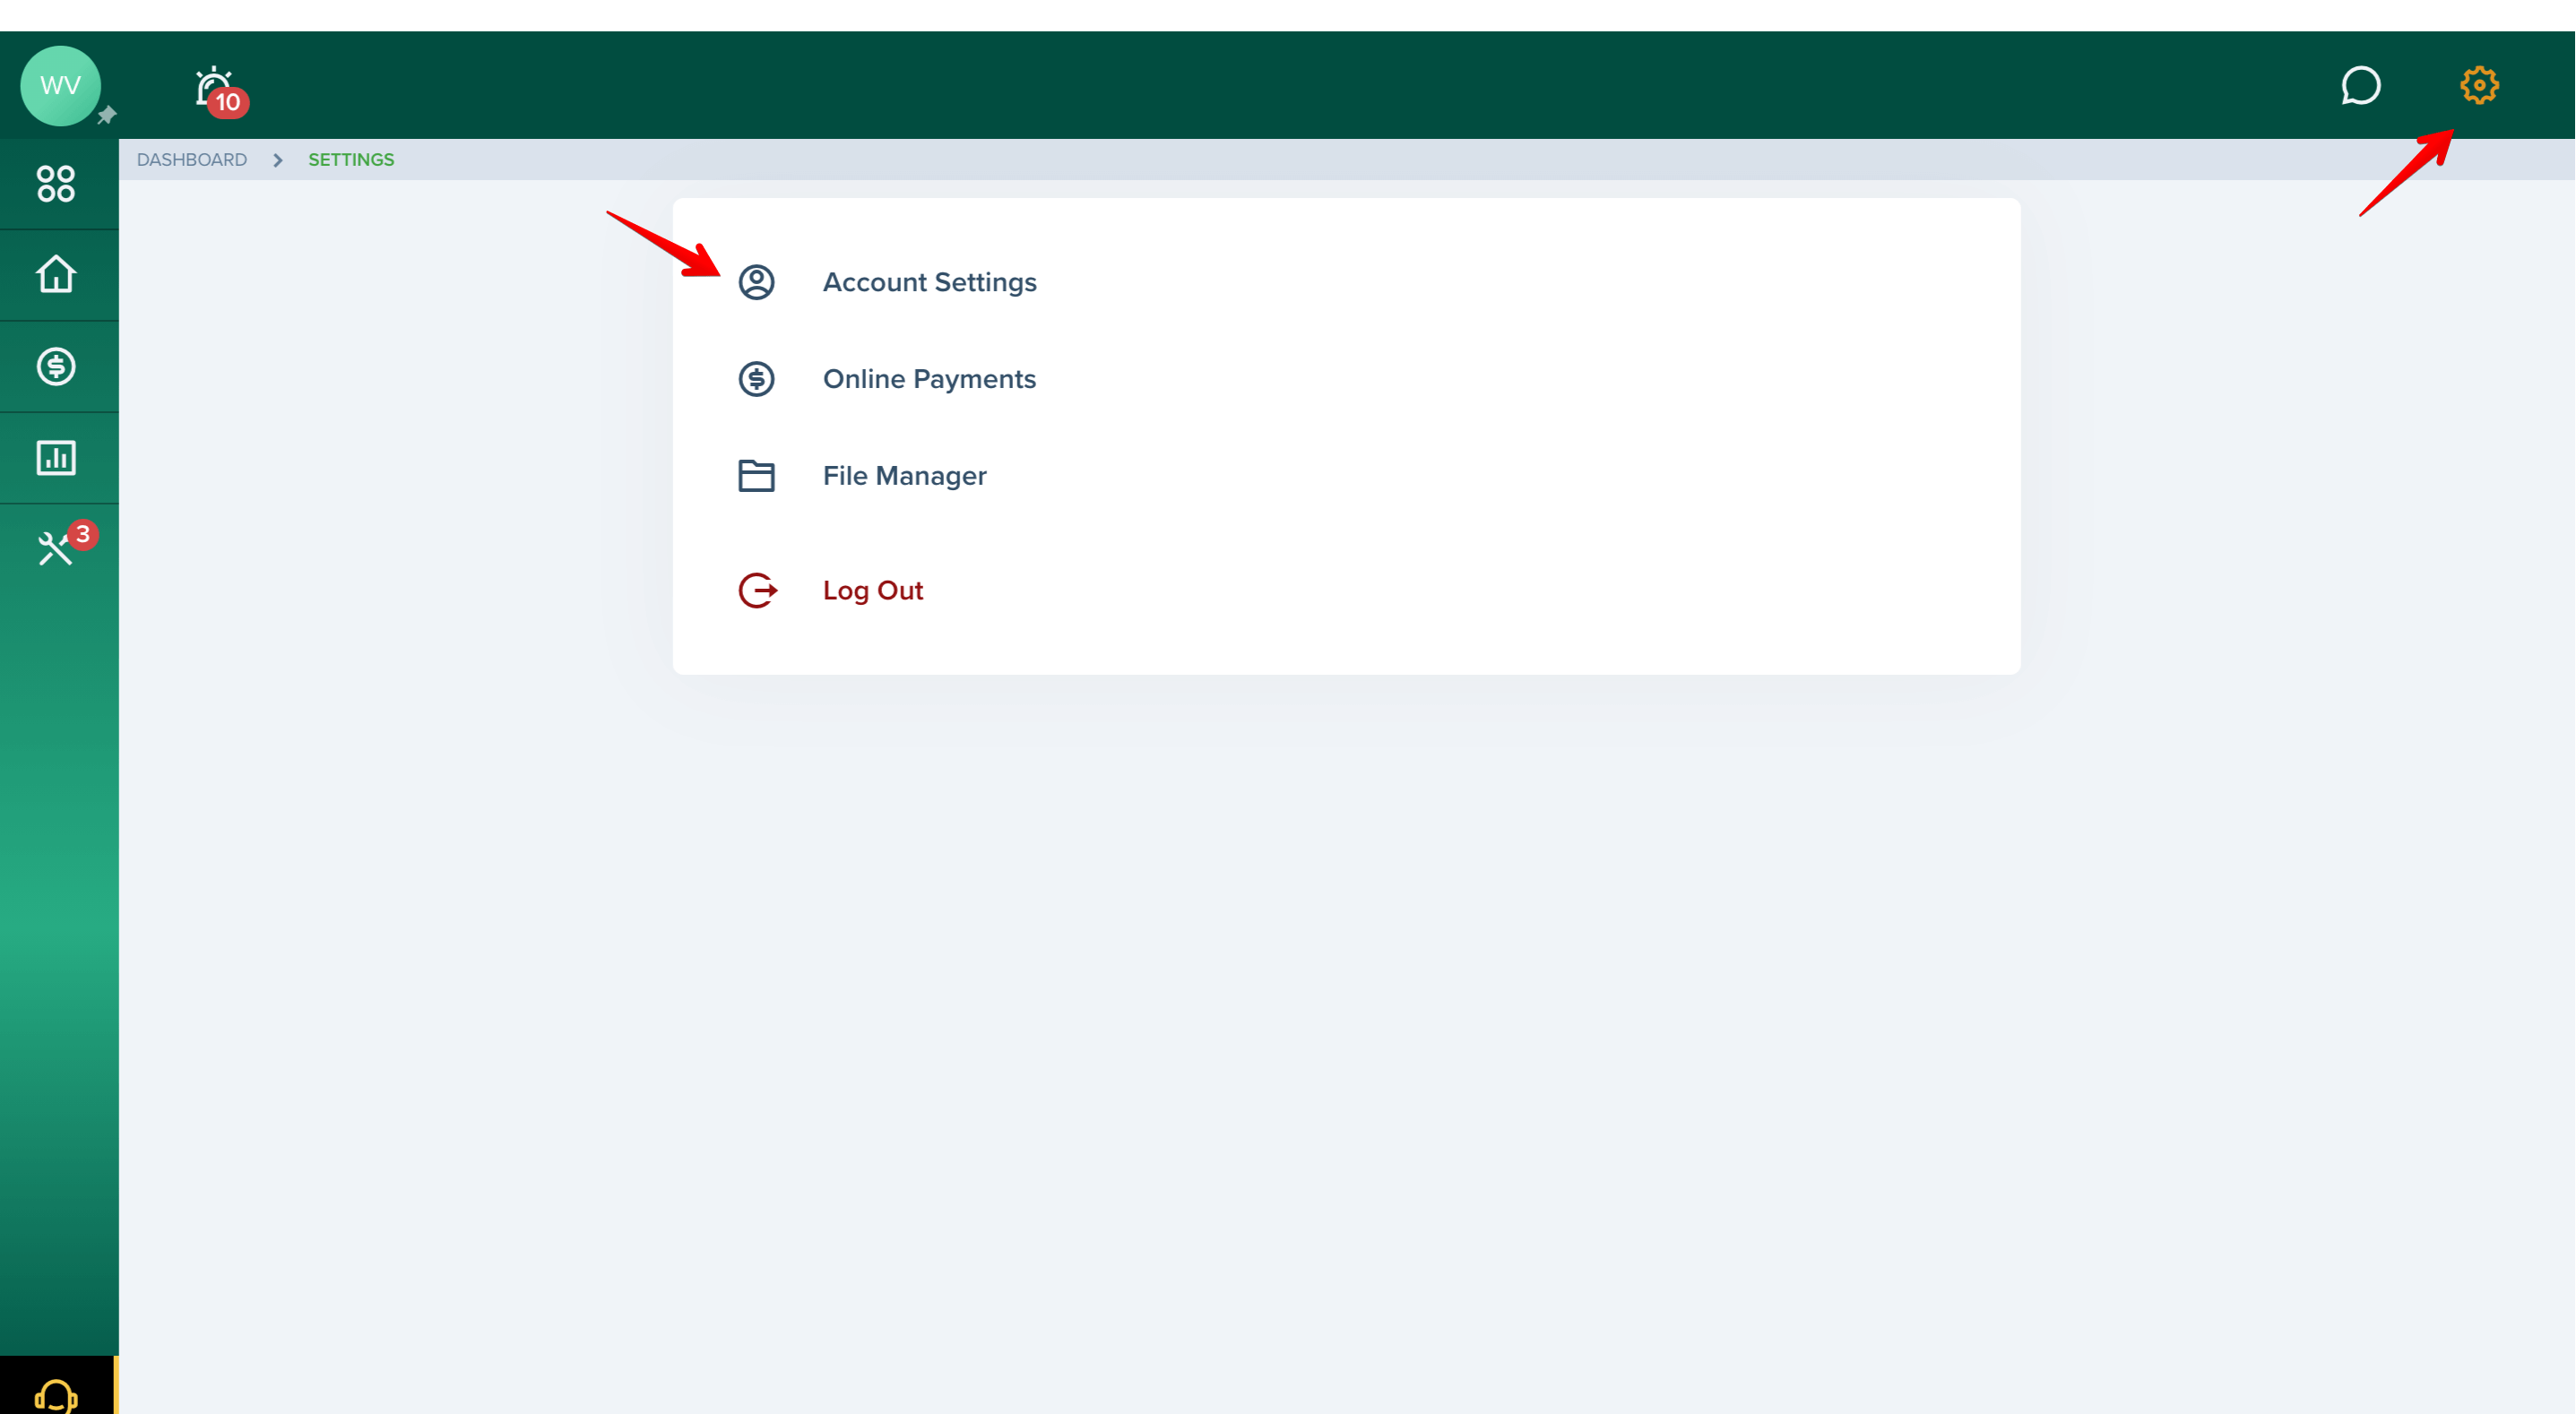Open Online Payments
Screen dimensions: 2576x1414
point(929,379)
